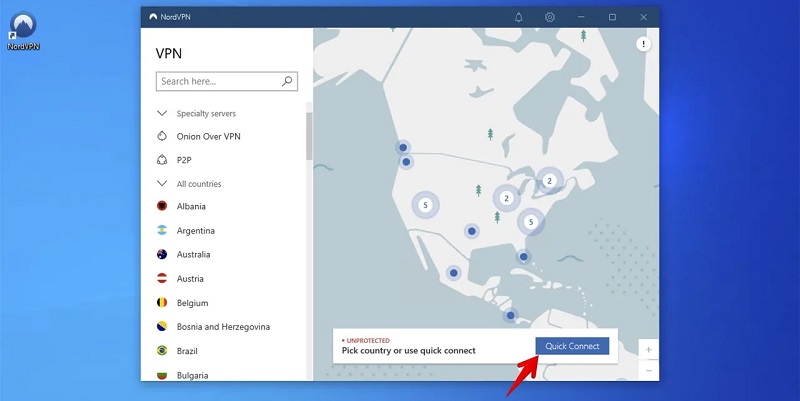Select the Onion Over VPN icon
The width and height of the screenshot is (800, 401).
coord(162,136)
